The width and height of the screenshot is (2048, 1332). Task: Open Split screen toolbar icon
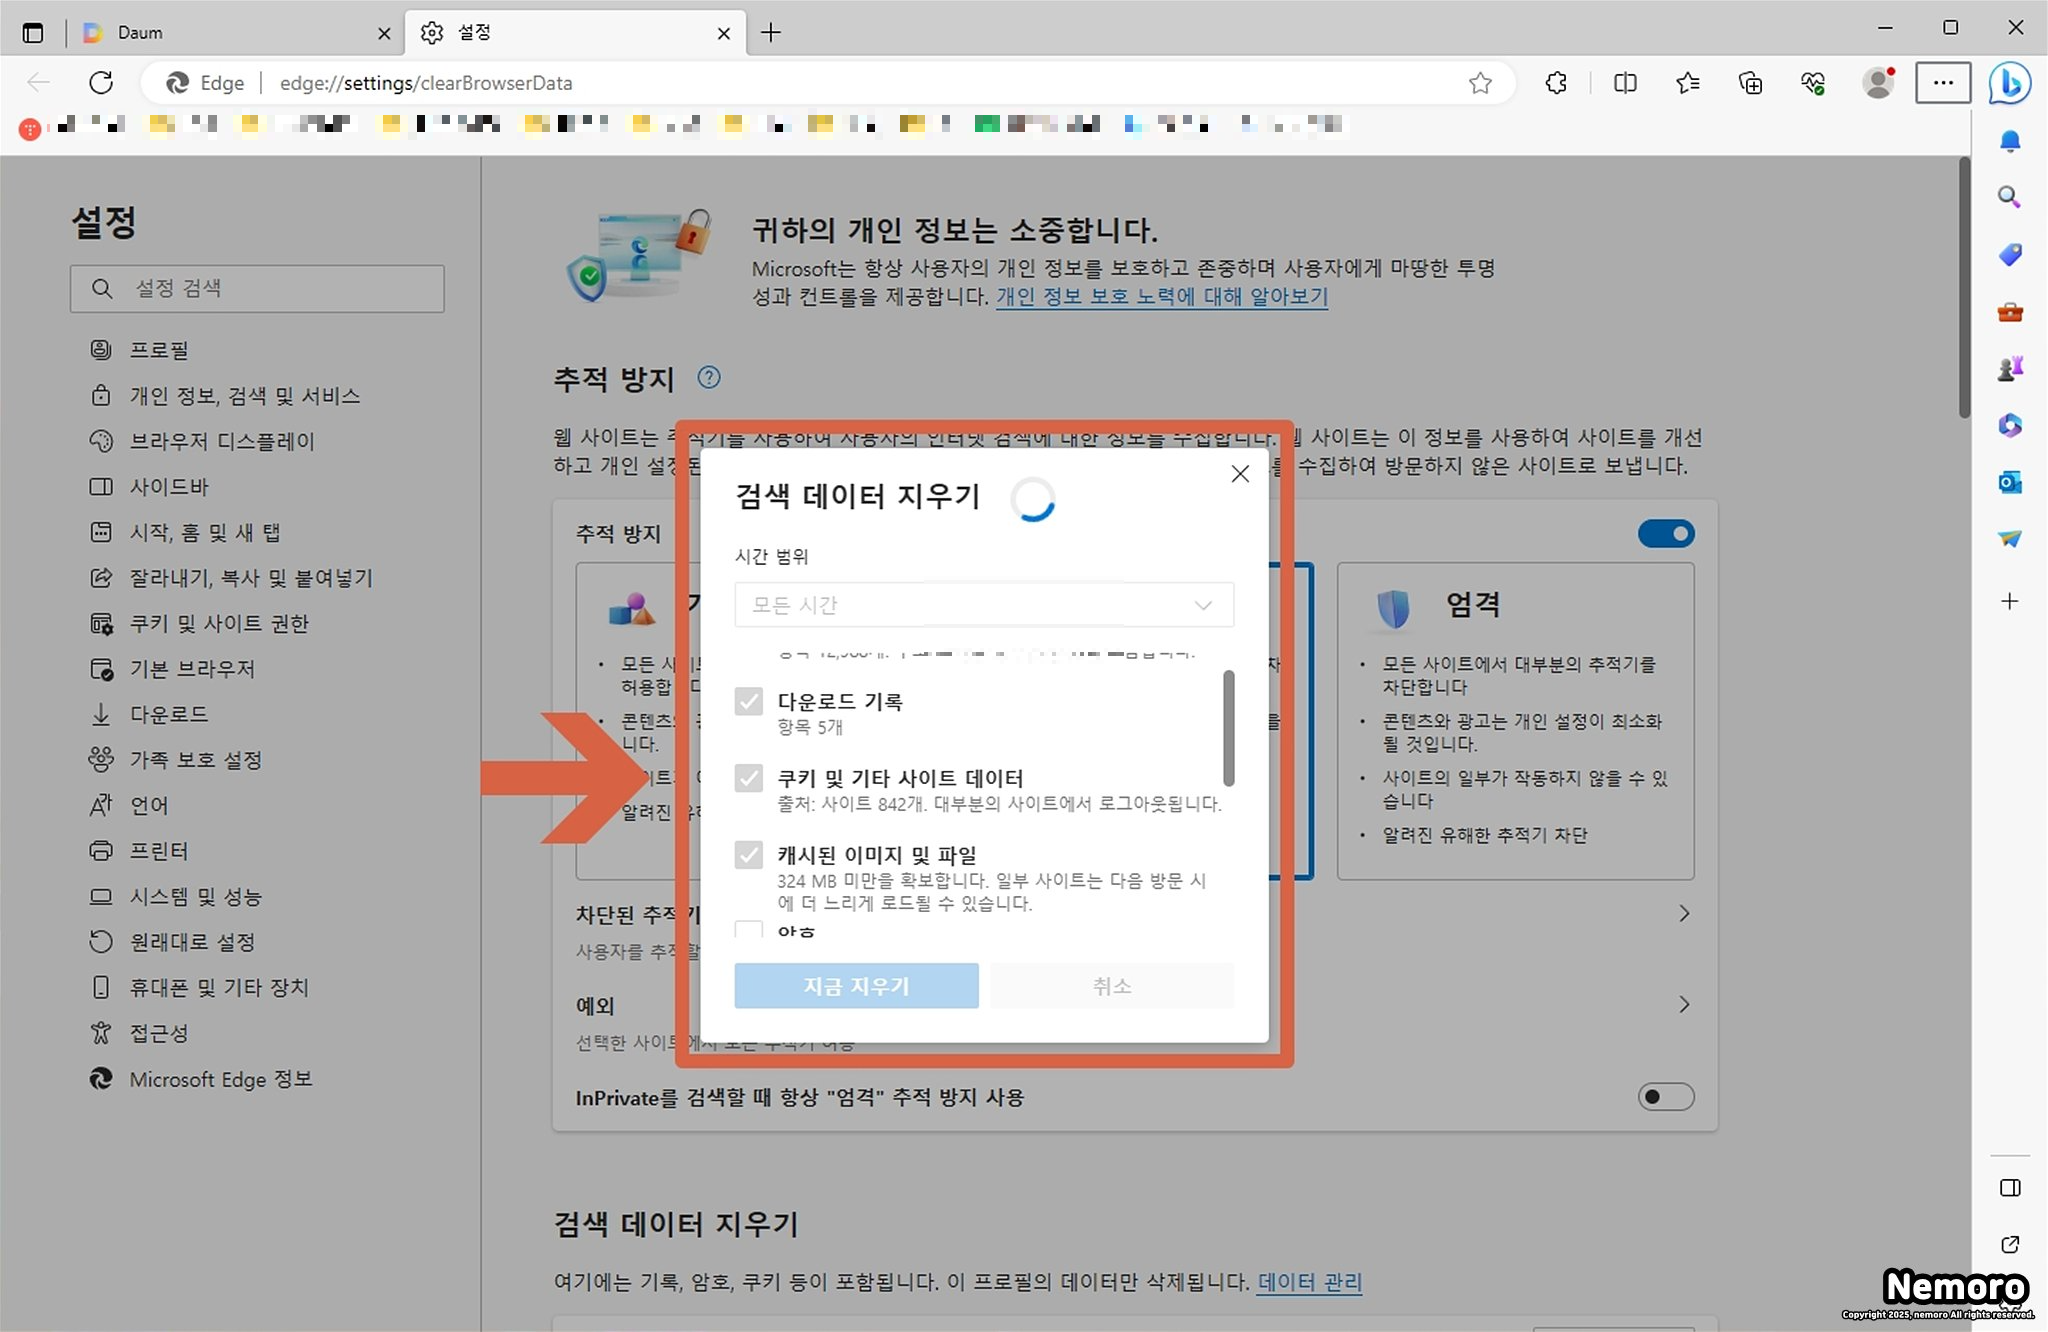(1625, 83)
